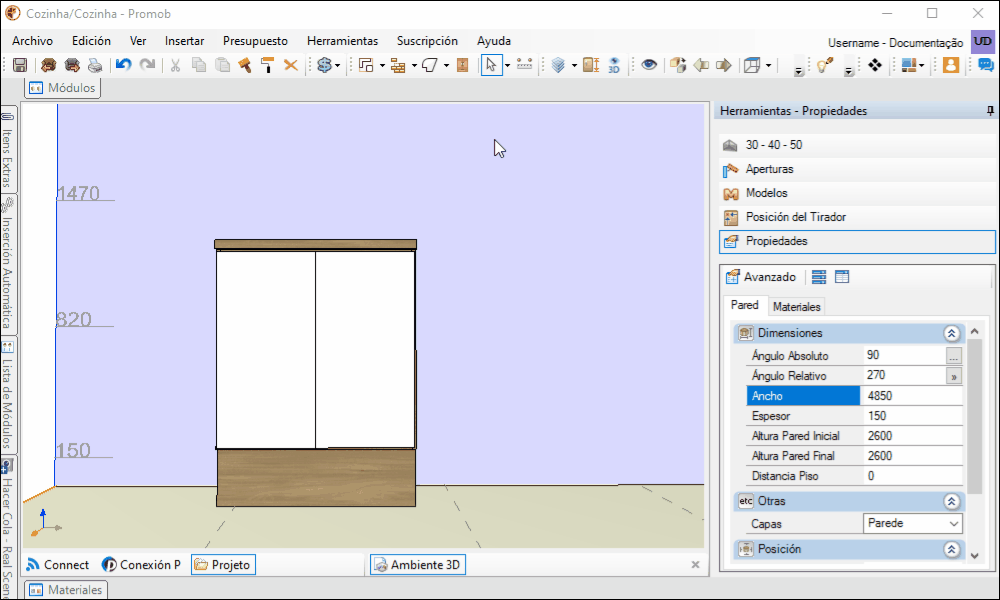
Task: Collapse the Posición section
Action: tap(952, 549)
